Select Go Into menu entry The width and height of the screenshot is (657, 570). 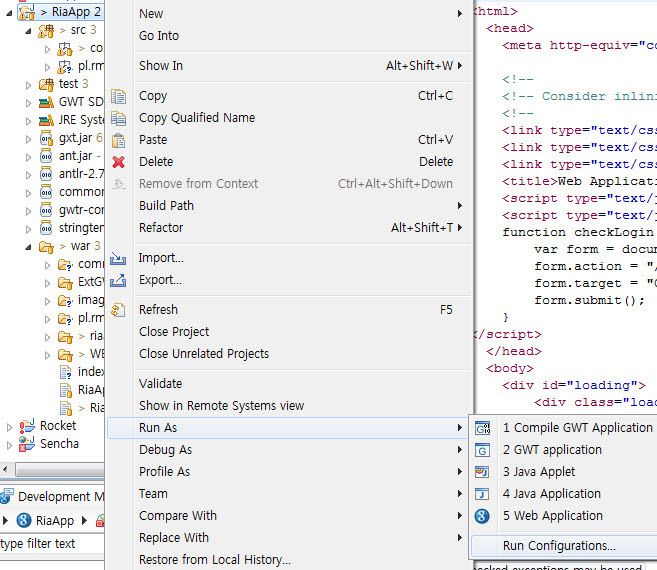289,36
